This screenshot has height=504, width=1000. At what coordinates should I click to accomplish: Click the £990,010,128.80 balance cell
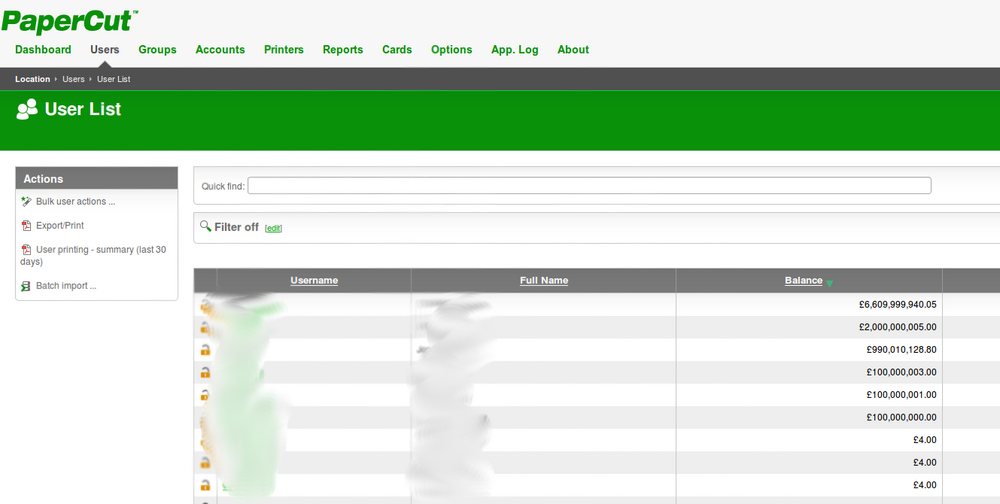point(809,350)
